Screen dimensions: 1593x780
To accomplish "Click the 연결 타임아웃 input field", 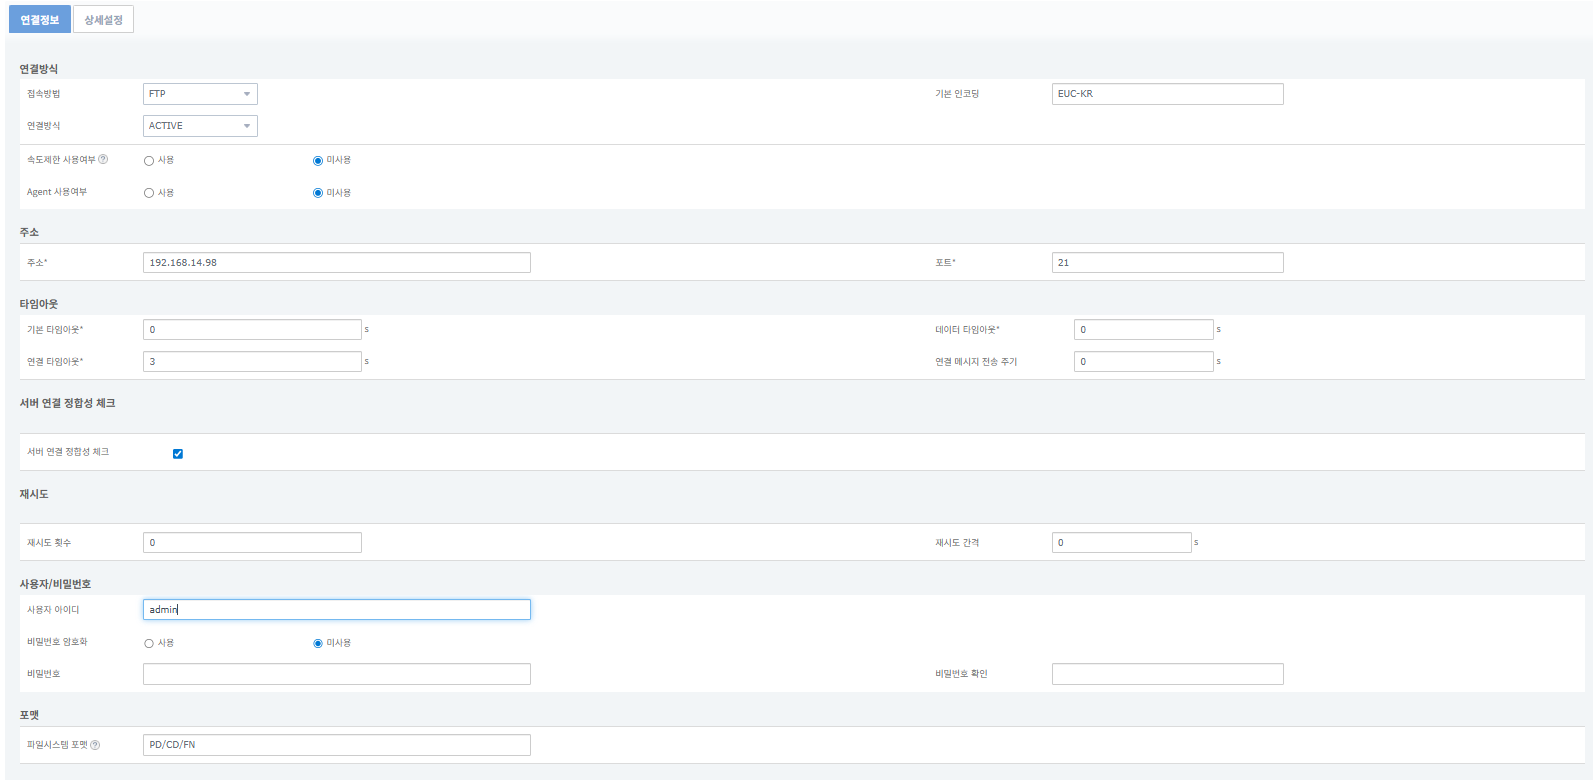I will tap(252, 362).
